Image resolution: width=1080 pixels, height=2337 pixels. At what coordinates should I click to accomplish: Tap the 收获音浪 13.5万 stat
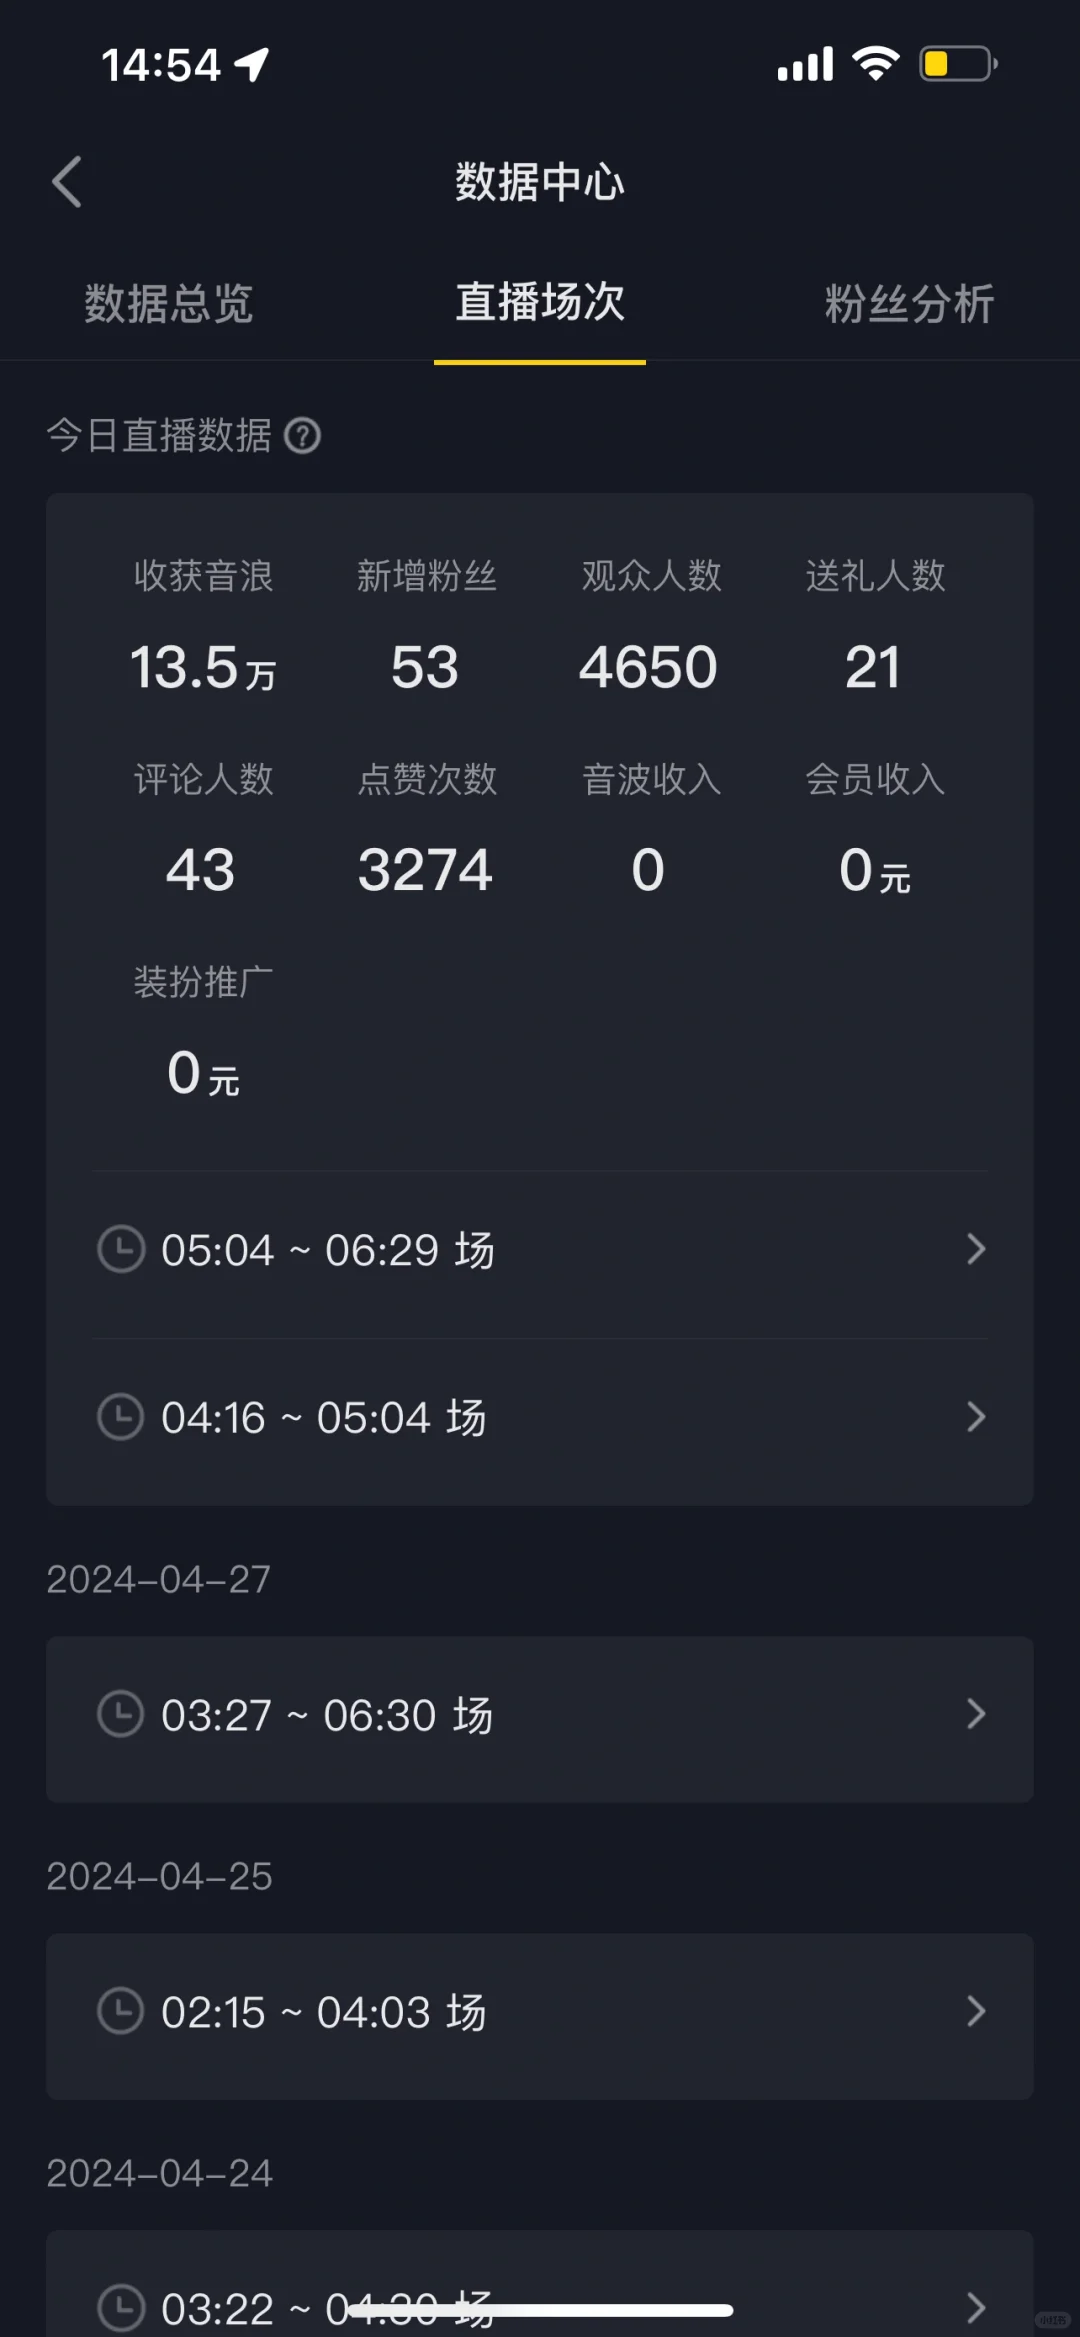point(203,667)
